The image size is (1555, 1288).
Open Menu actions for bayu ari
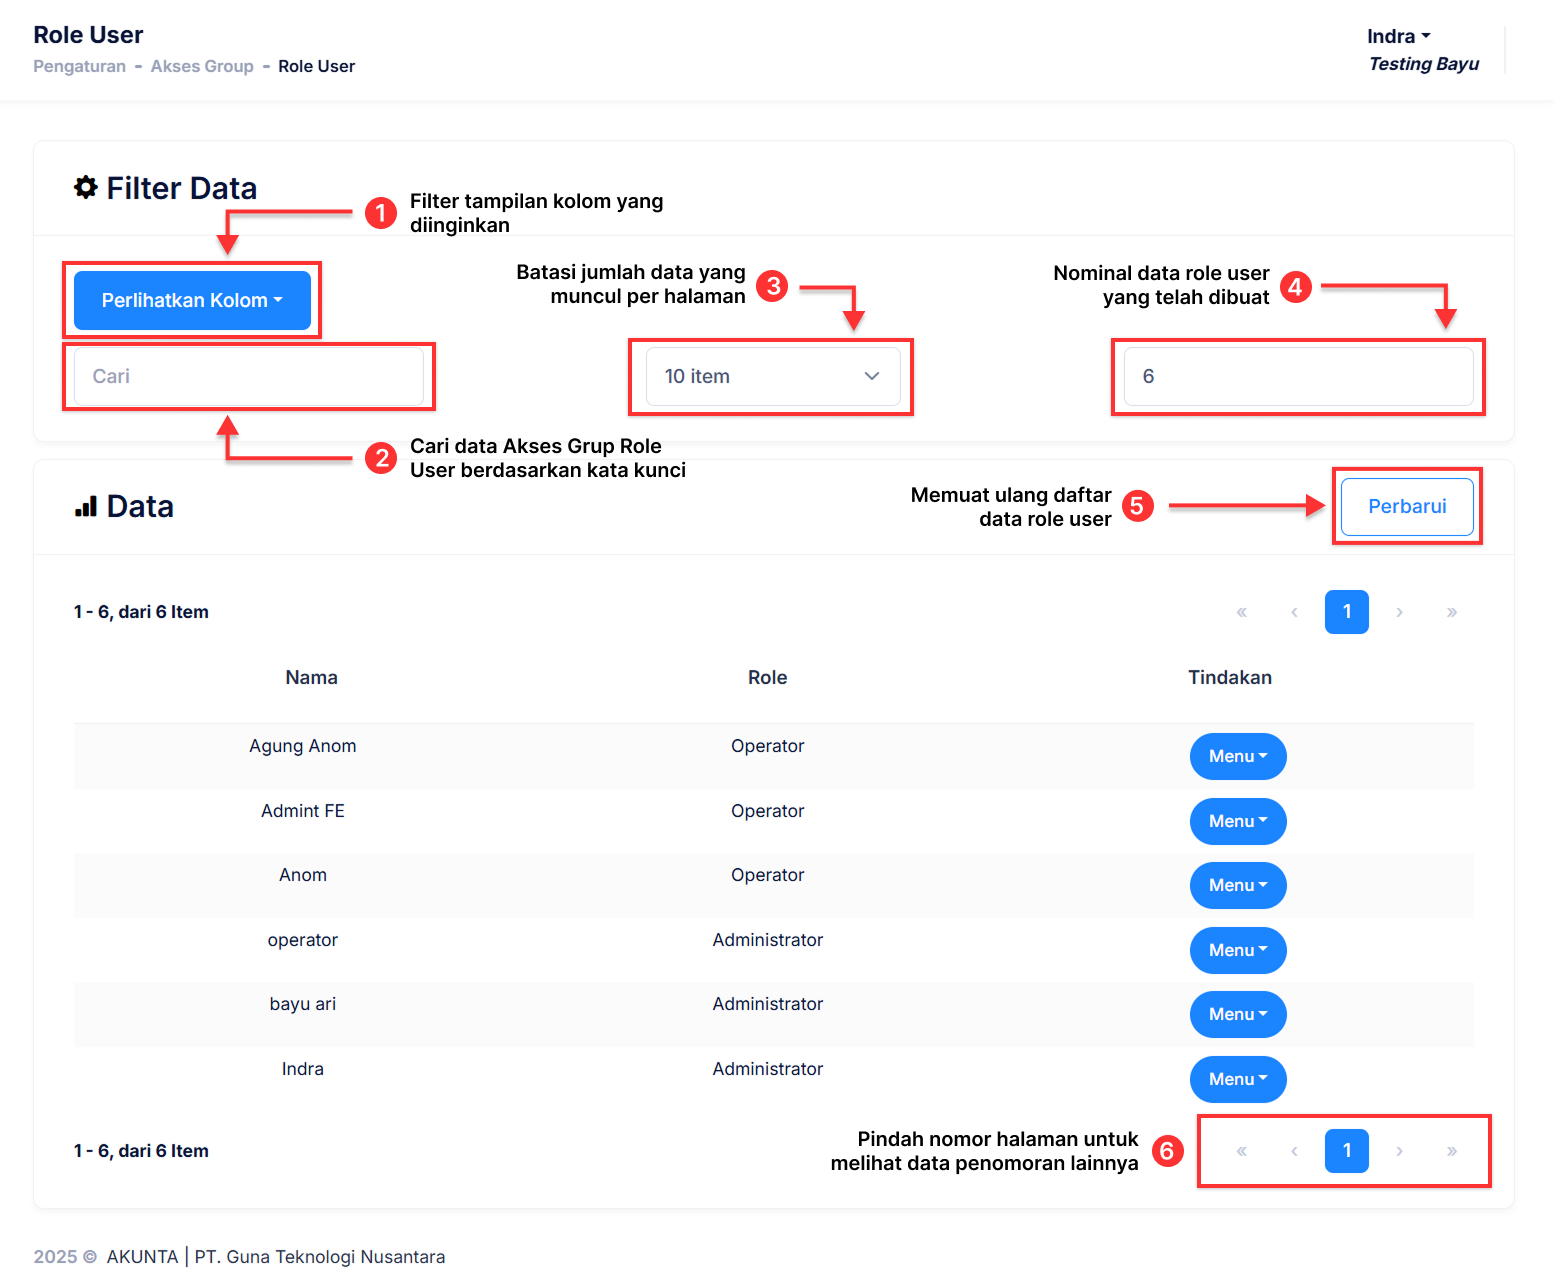coord(1237,1015)
